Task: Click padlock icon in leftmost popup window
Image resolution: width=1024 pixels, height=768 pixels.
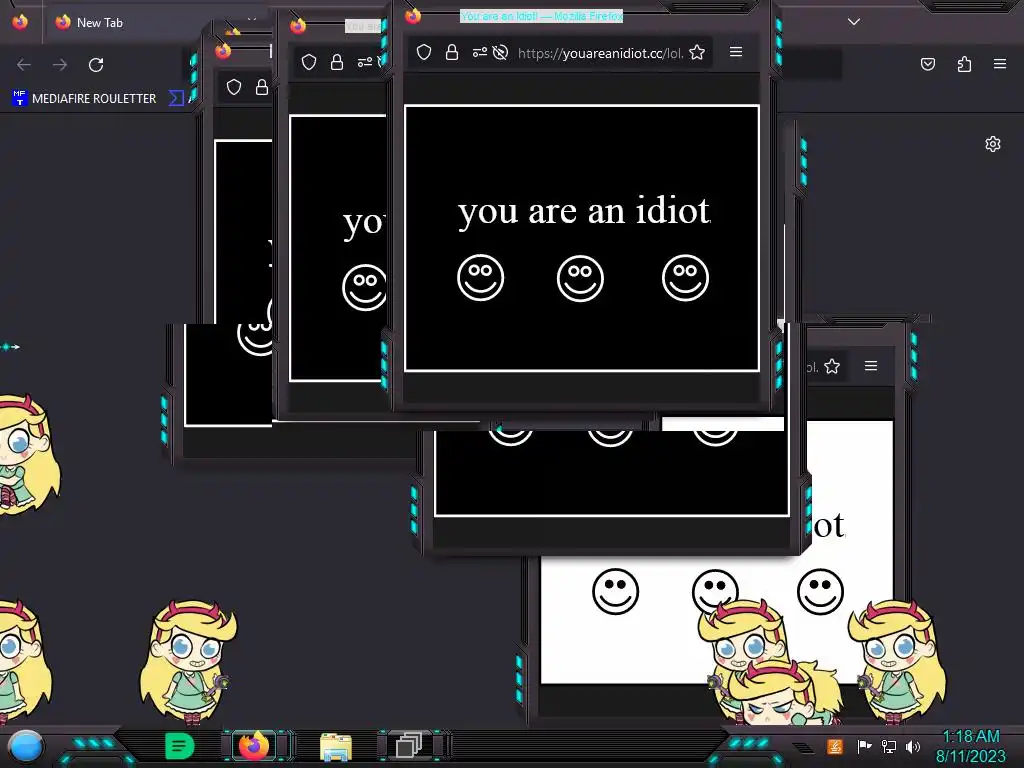Action: pos(261,87)
